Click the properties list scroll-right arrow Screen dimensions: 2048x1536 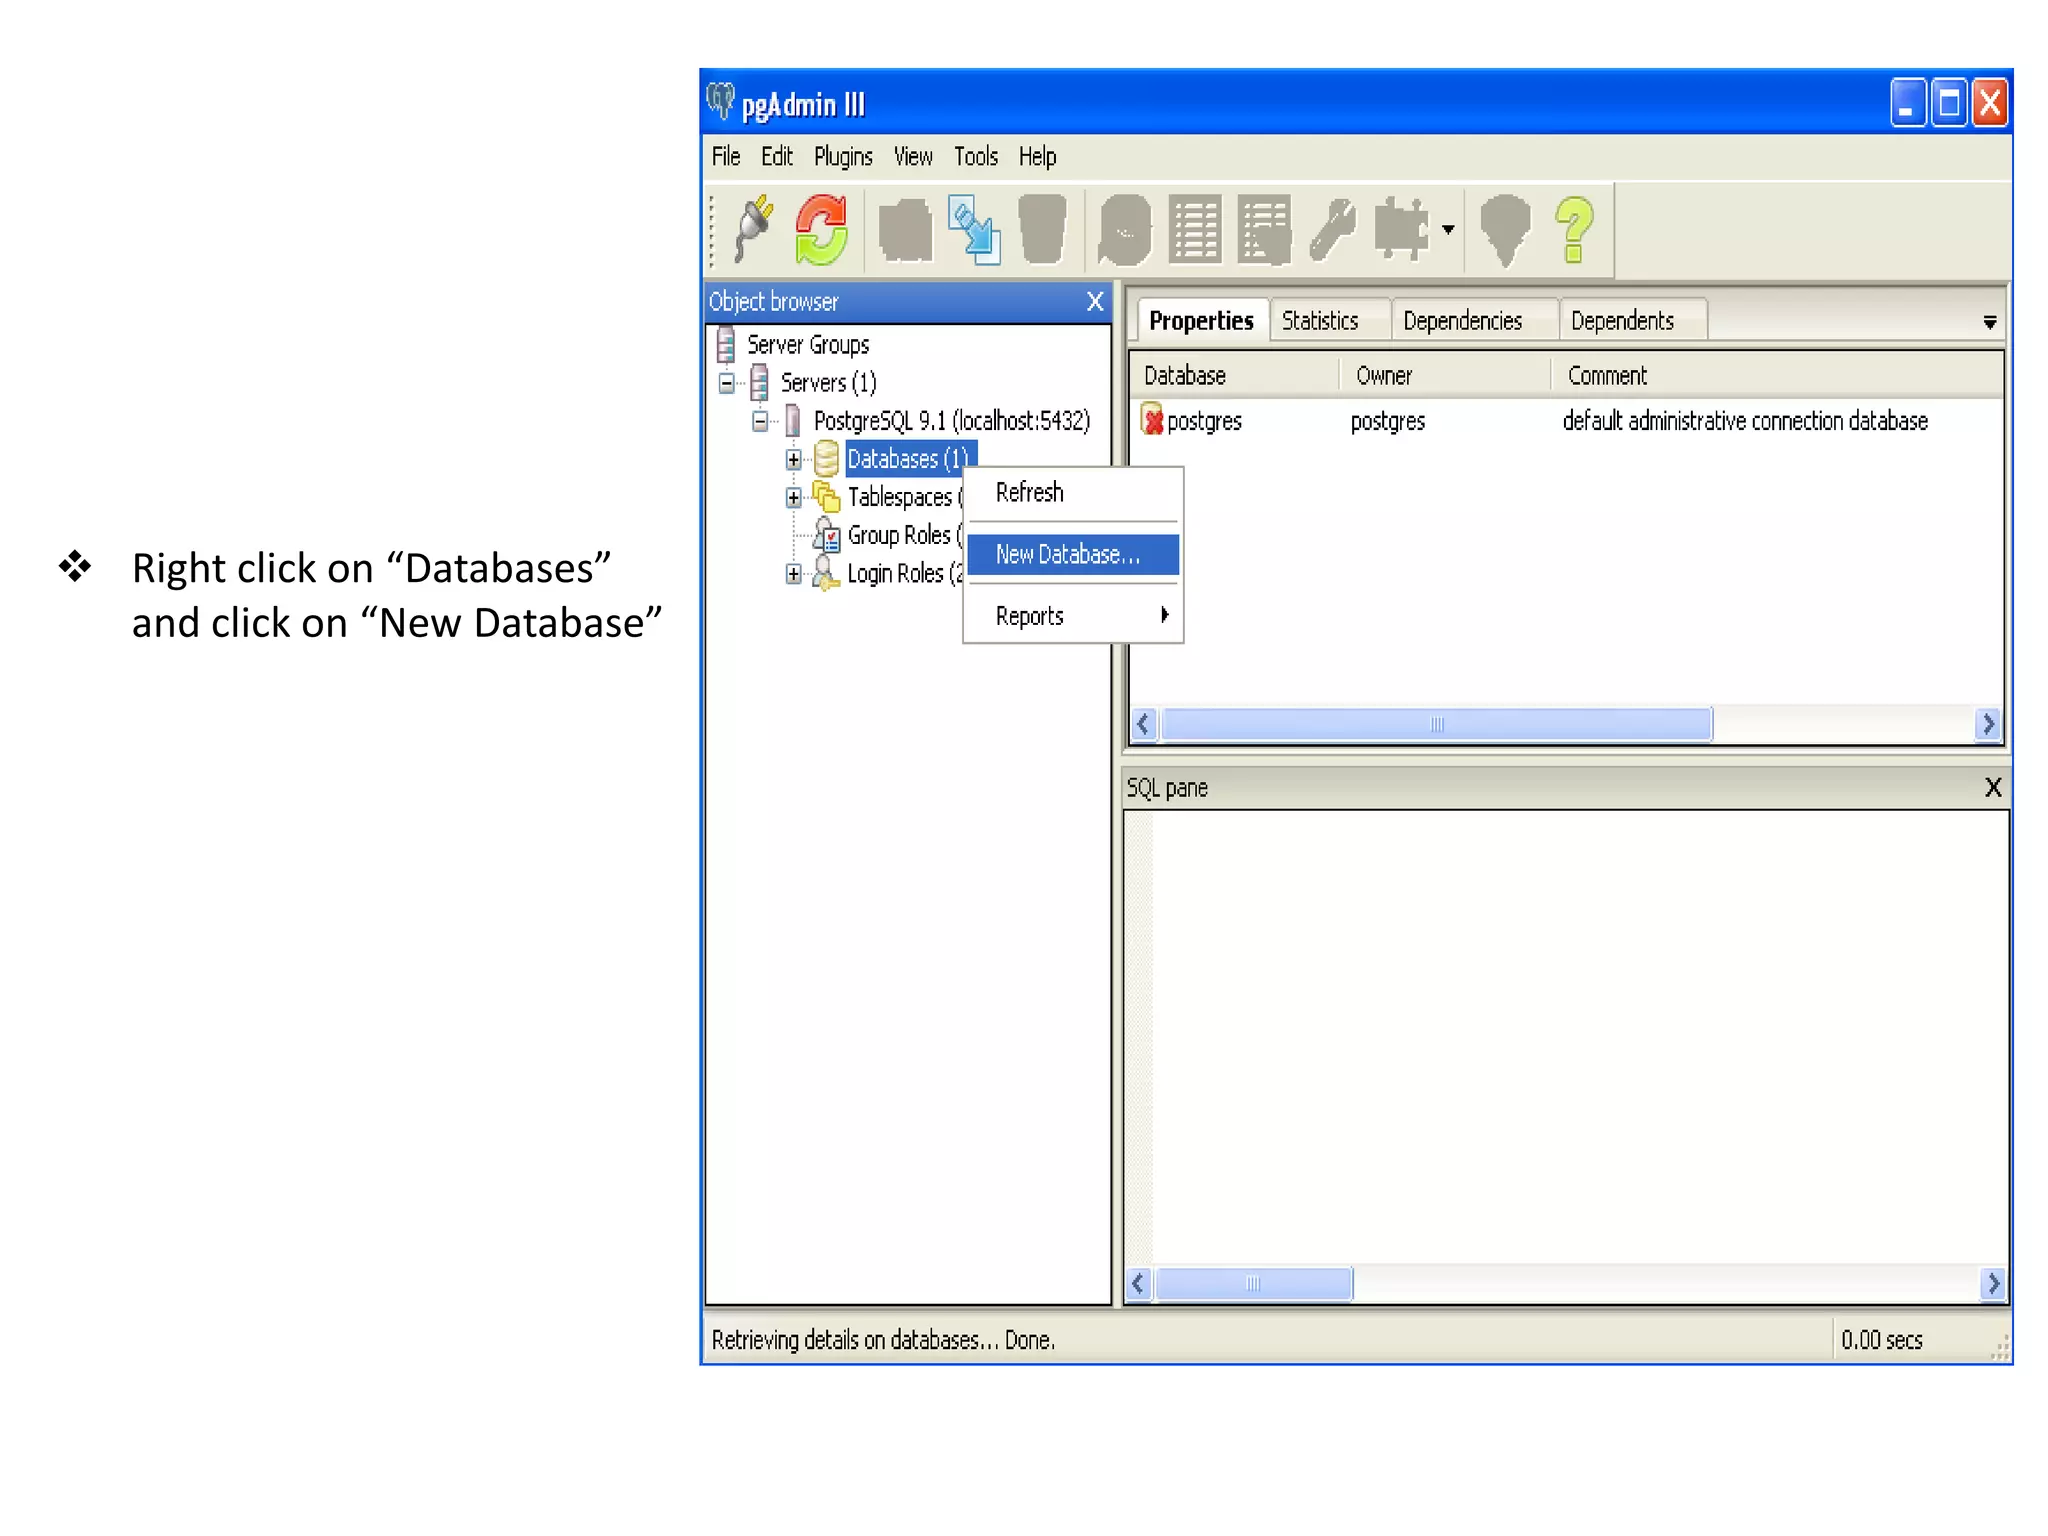1988,724
